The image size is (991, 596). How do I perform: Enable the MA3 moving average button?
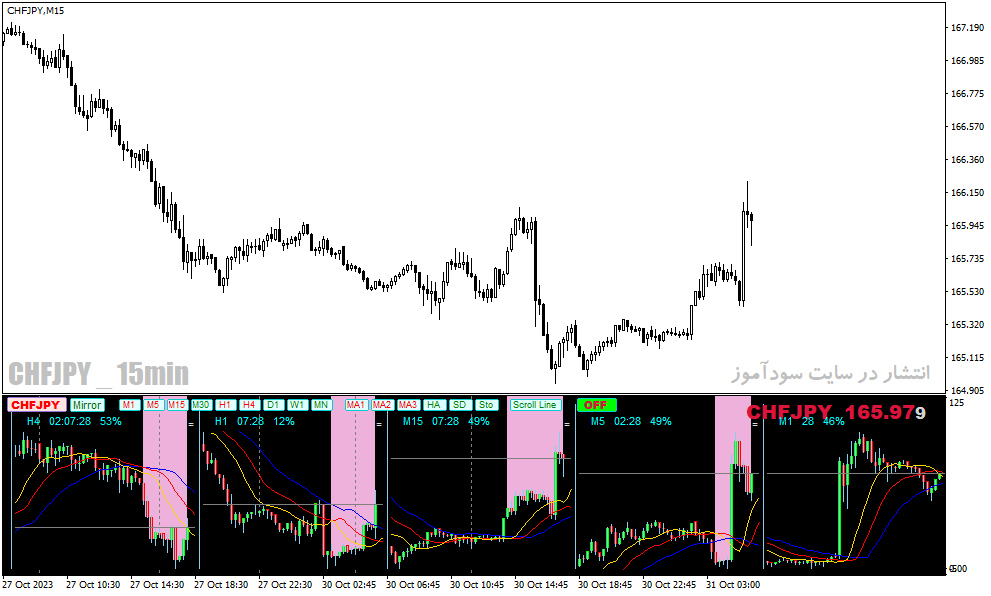pos(408,405)
